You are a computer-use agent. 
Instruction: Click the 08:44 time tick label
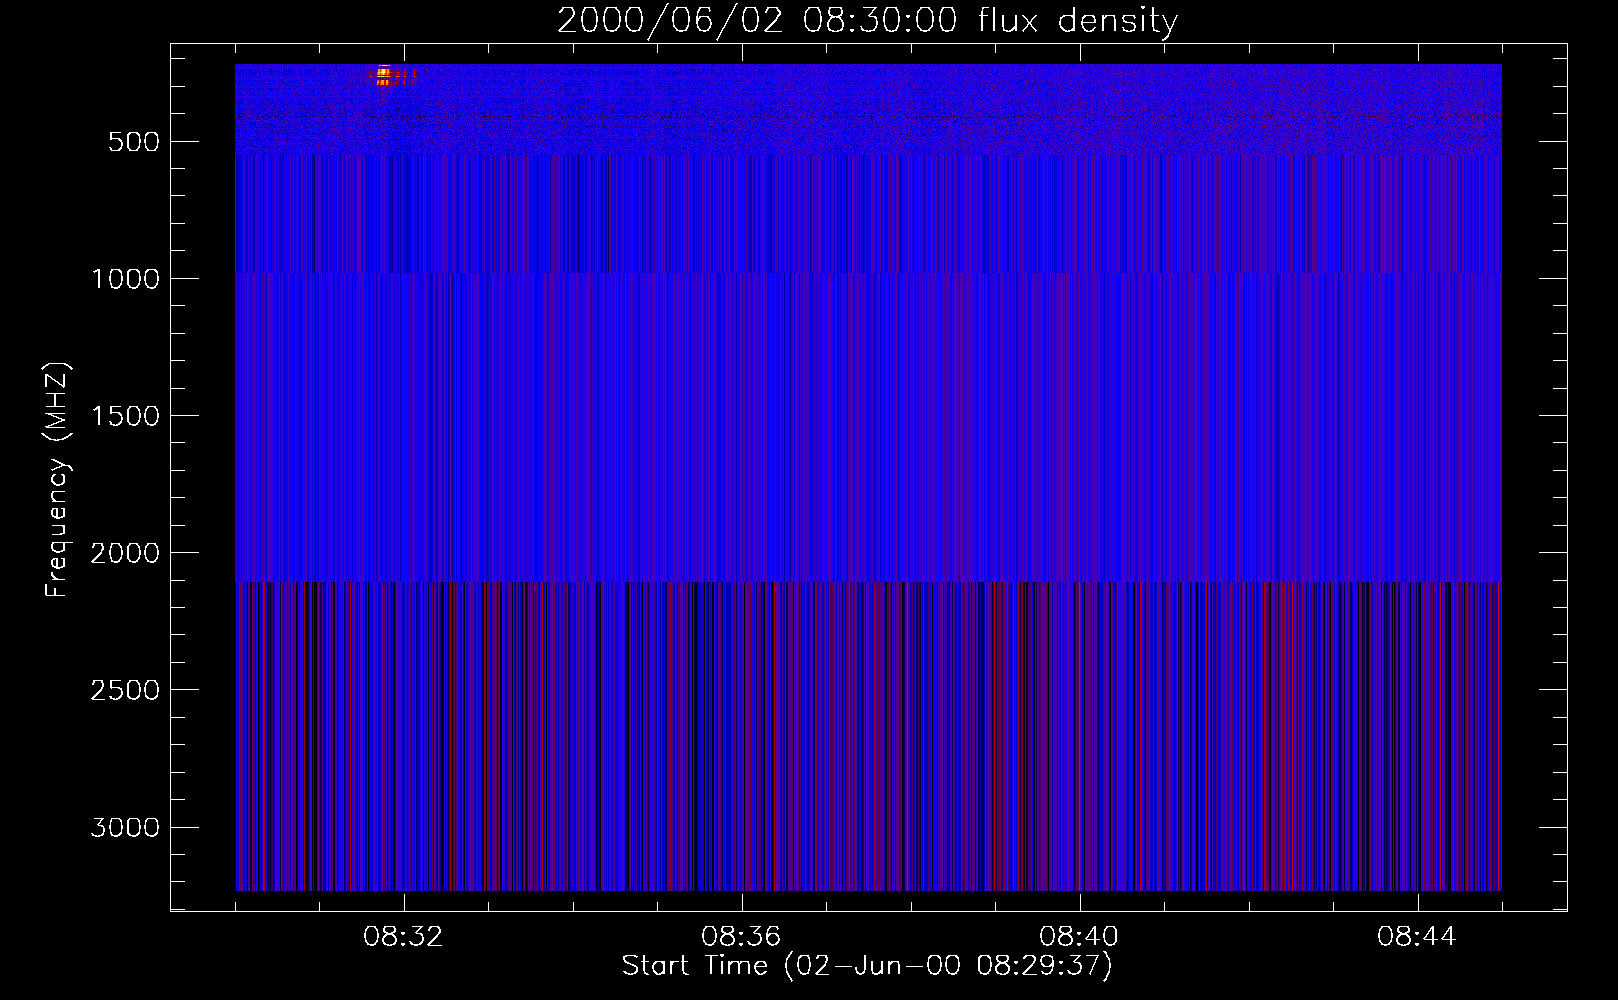tap(1417, 937)
